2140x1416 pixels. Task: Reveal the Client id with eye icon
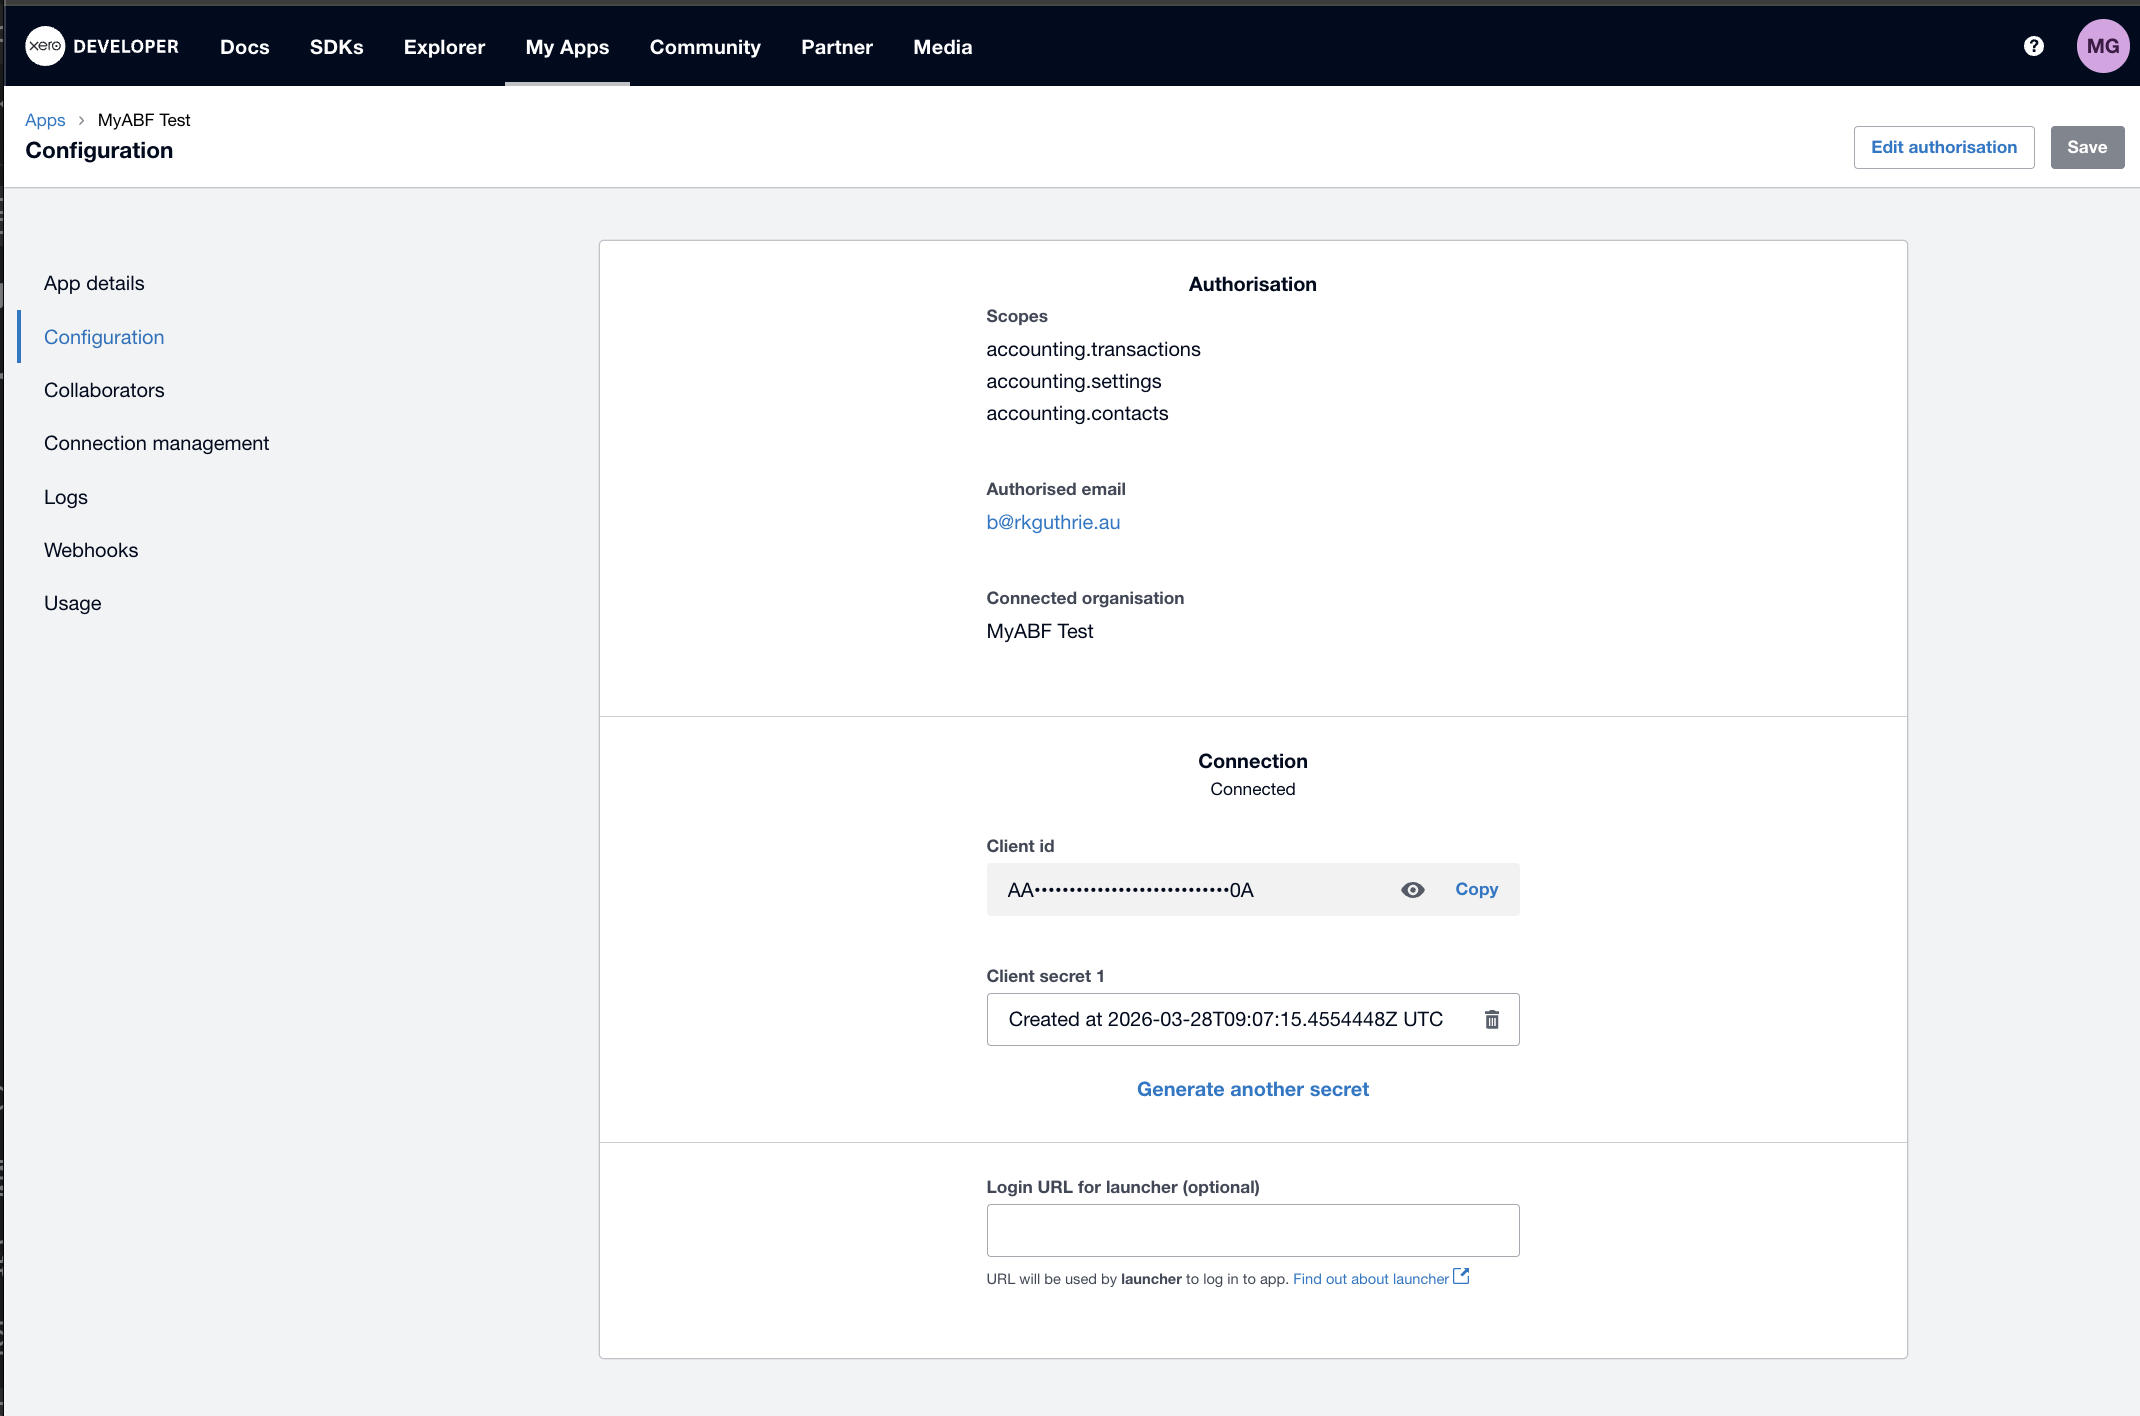[x=1412, y=890]
